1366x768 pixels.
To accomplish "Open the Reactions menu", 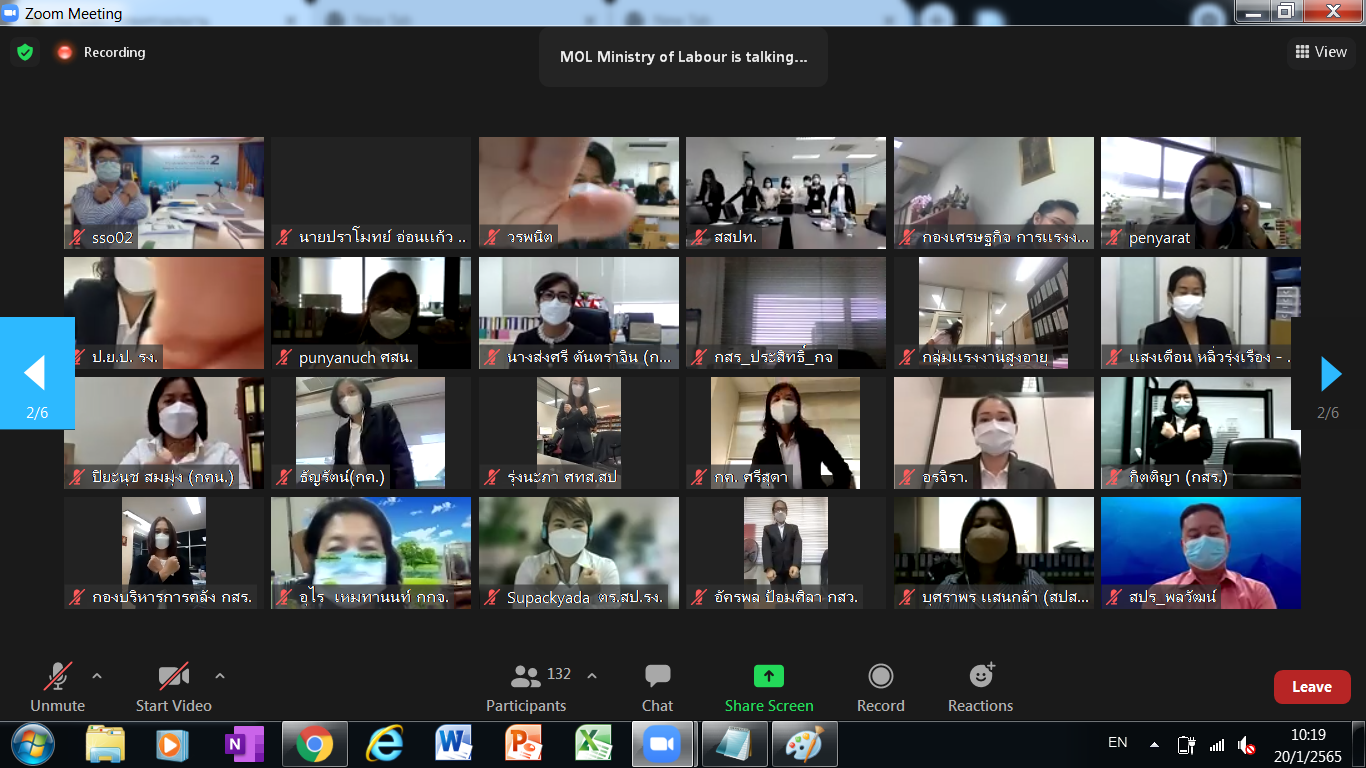I will [980, 687].
